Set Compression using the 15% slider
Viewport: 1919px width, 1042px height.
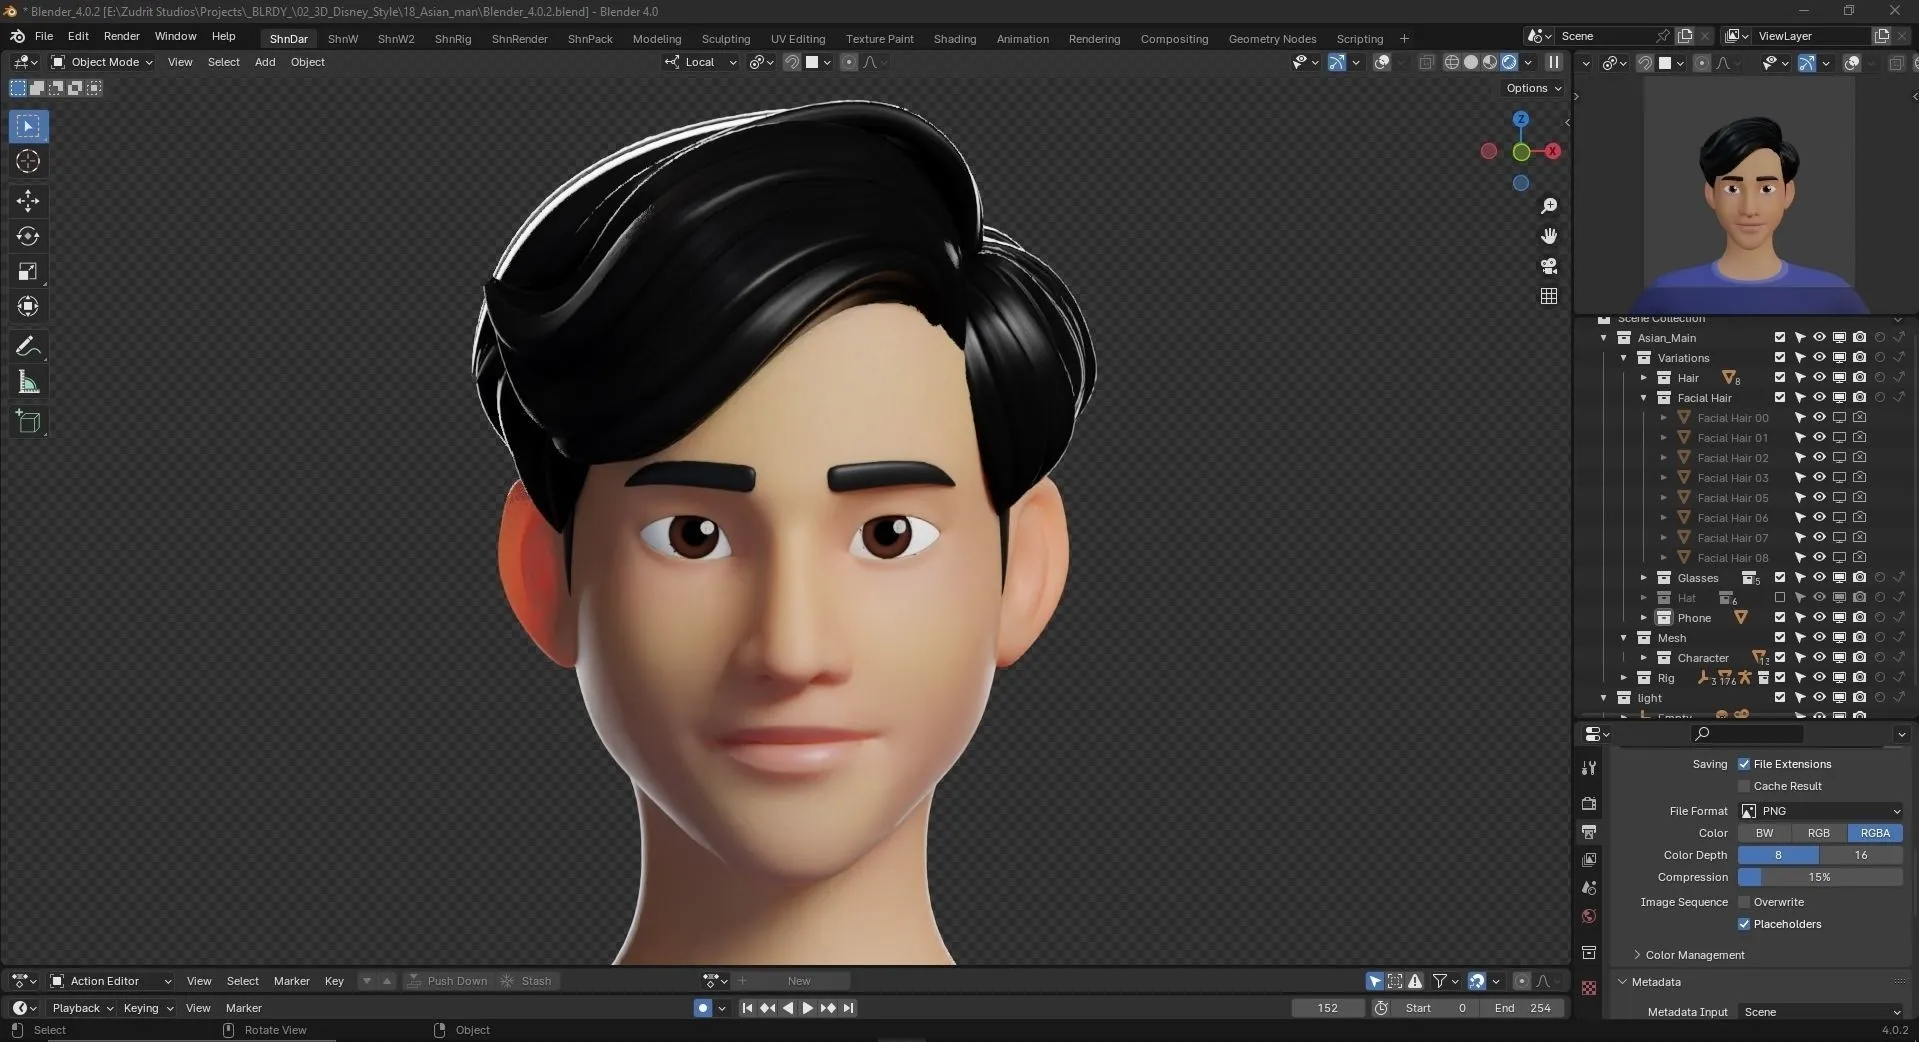1819,877
